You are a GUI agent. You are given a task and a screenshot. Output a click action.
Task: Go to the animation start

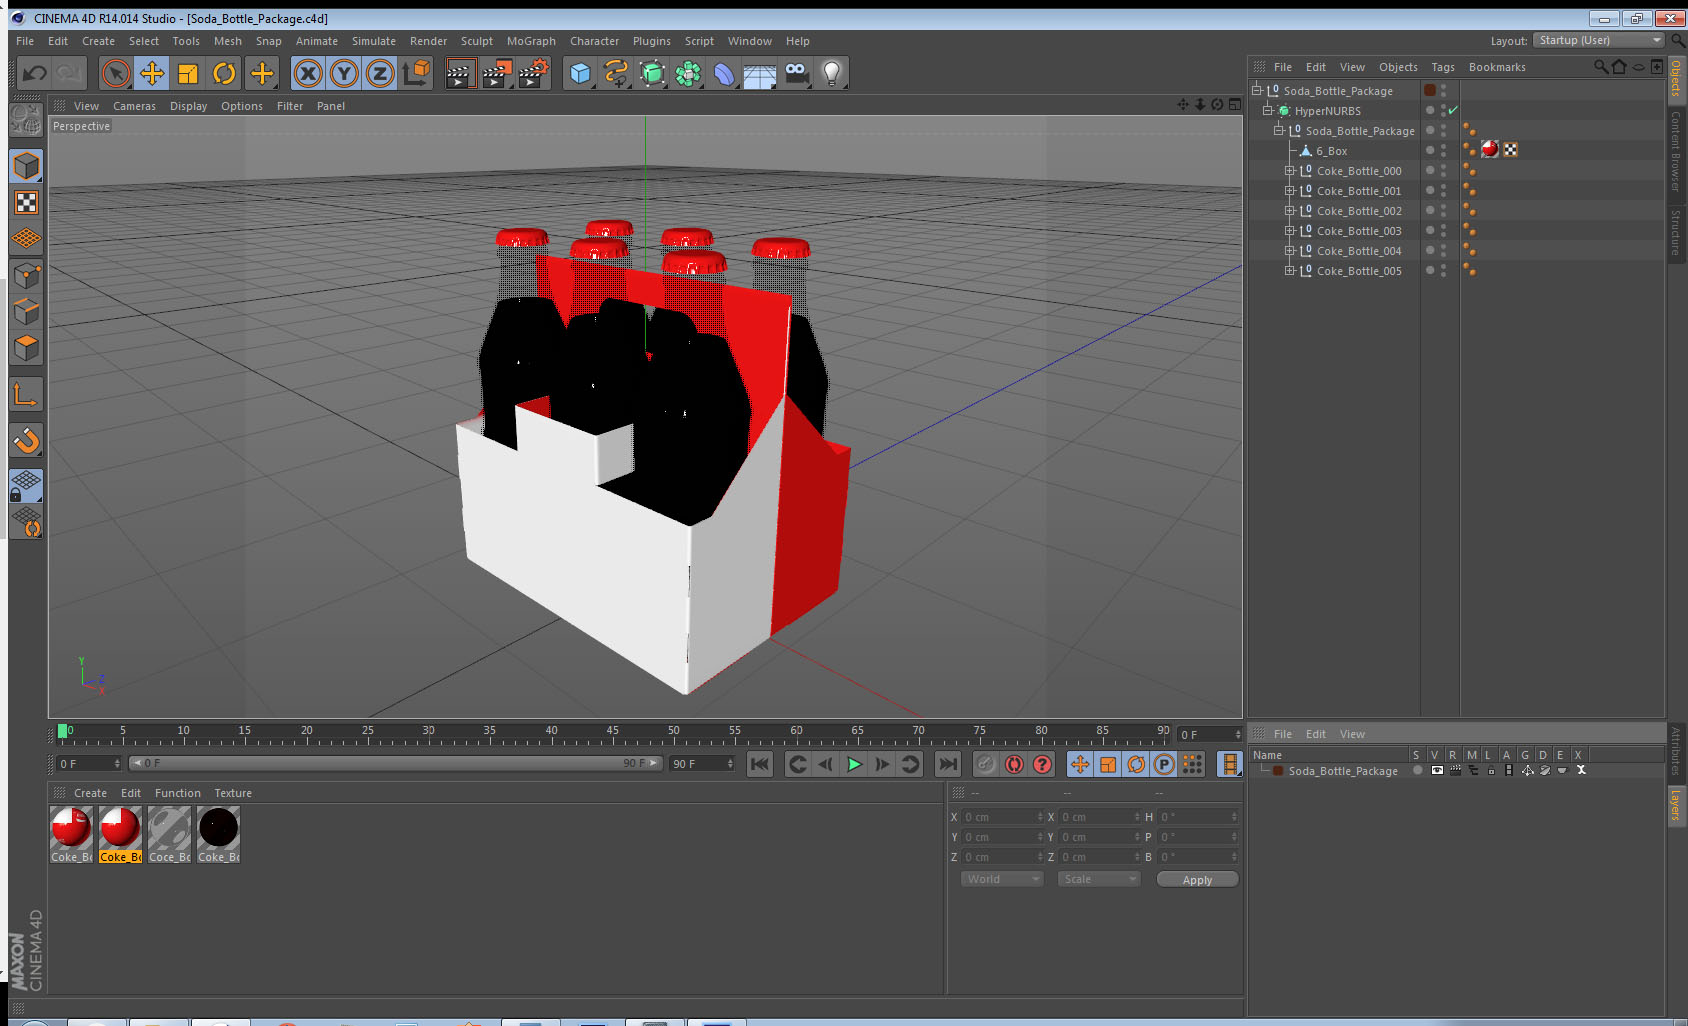coord(760,764)
